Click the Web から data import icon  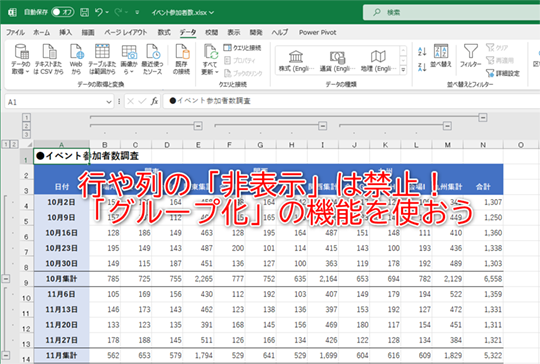76,59
